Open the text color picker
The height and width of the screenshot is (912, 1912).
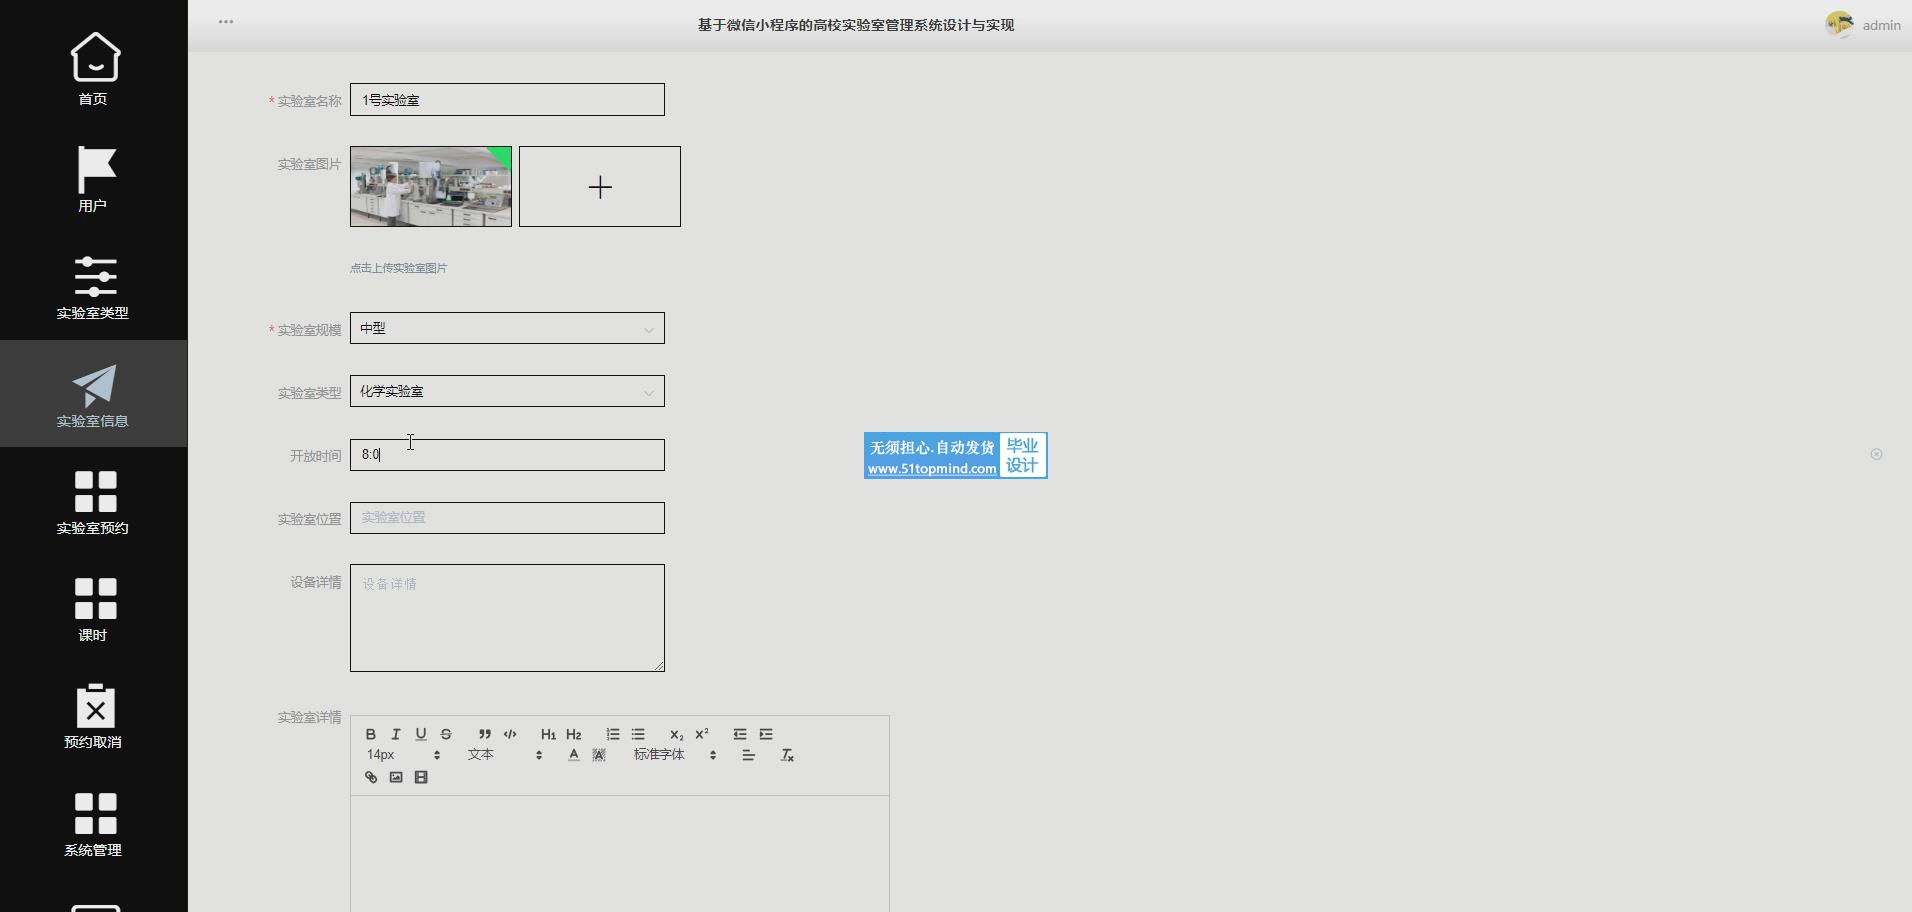click(574, 755)
